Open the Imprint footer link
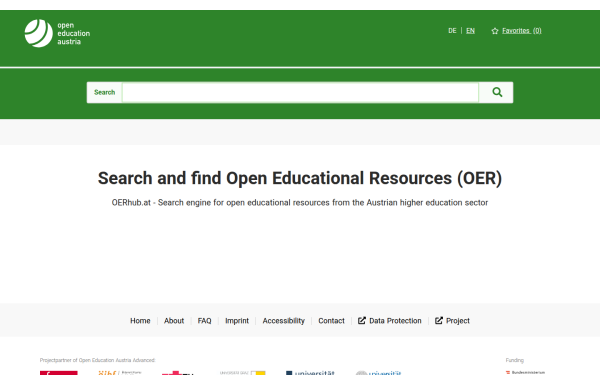The width and height of the screenshot is (600, 375). [x=237, y=321]
